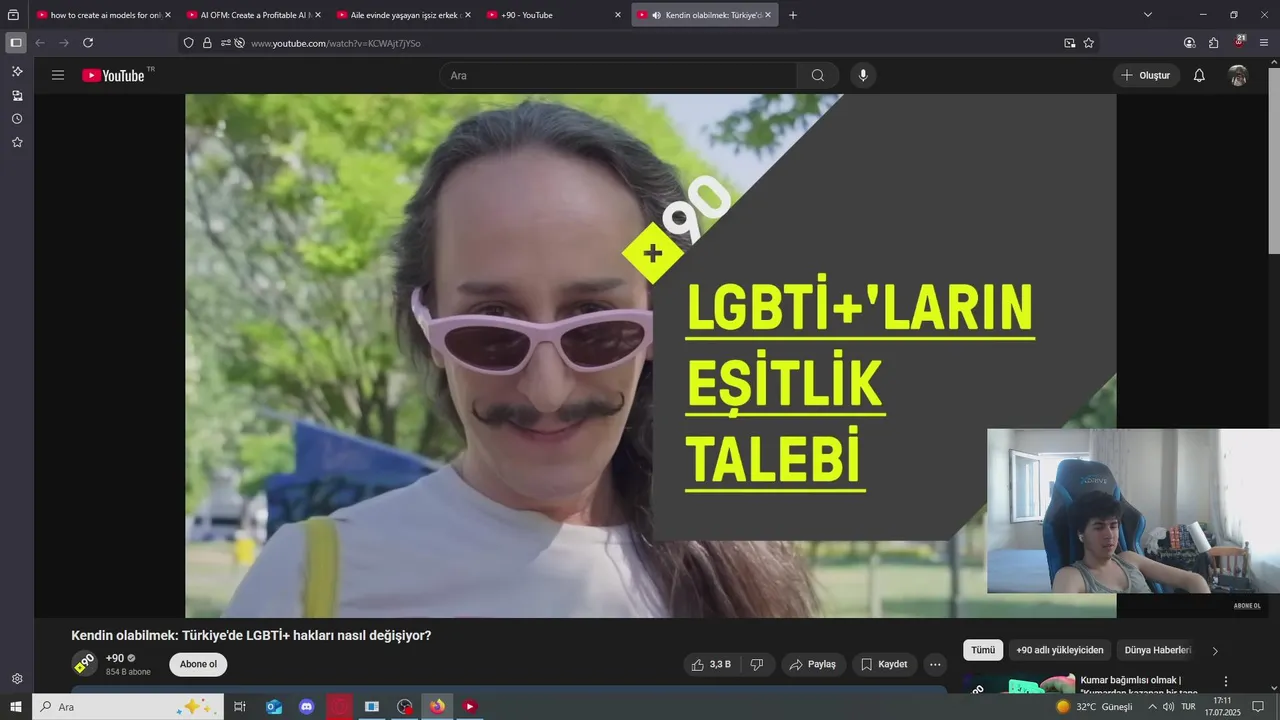1280x720 pixels.
Task: Click the 'ABONE OL' watermark on video
Action: click(1247, 605)
